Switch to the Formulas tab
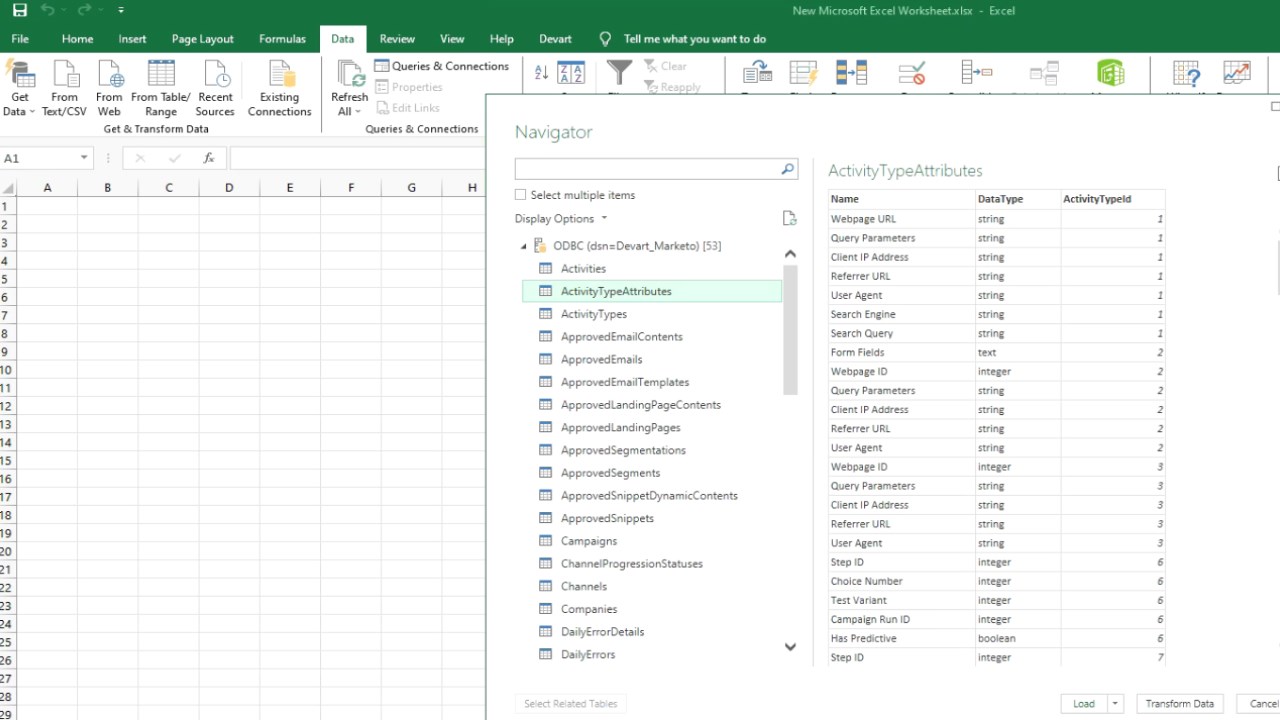 (x=282, y=39)
